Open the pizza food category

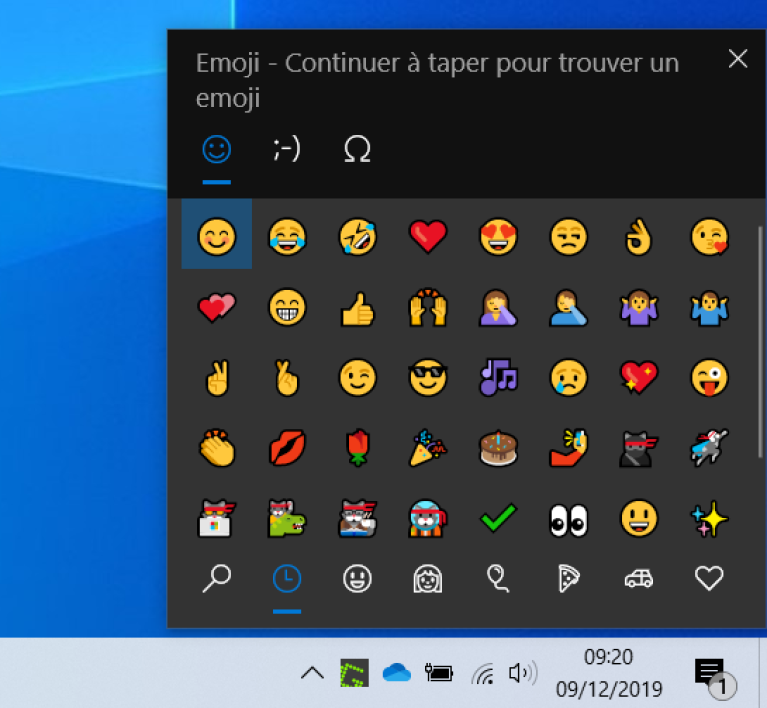(568, 578)
